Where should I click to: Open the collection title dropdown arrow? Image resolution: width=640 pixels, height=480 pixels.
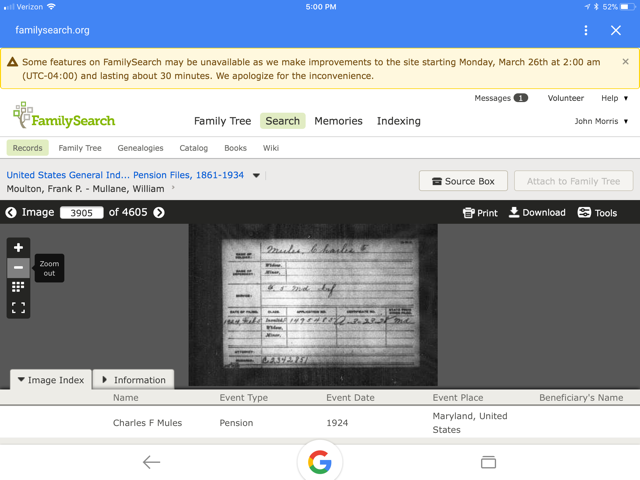[257, 176]
